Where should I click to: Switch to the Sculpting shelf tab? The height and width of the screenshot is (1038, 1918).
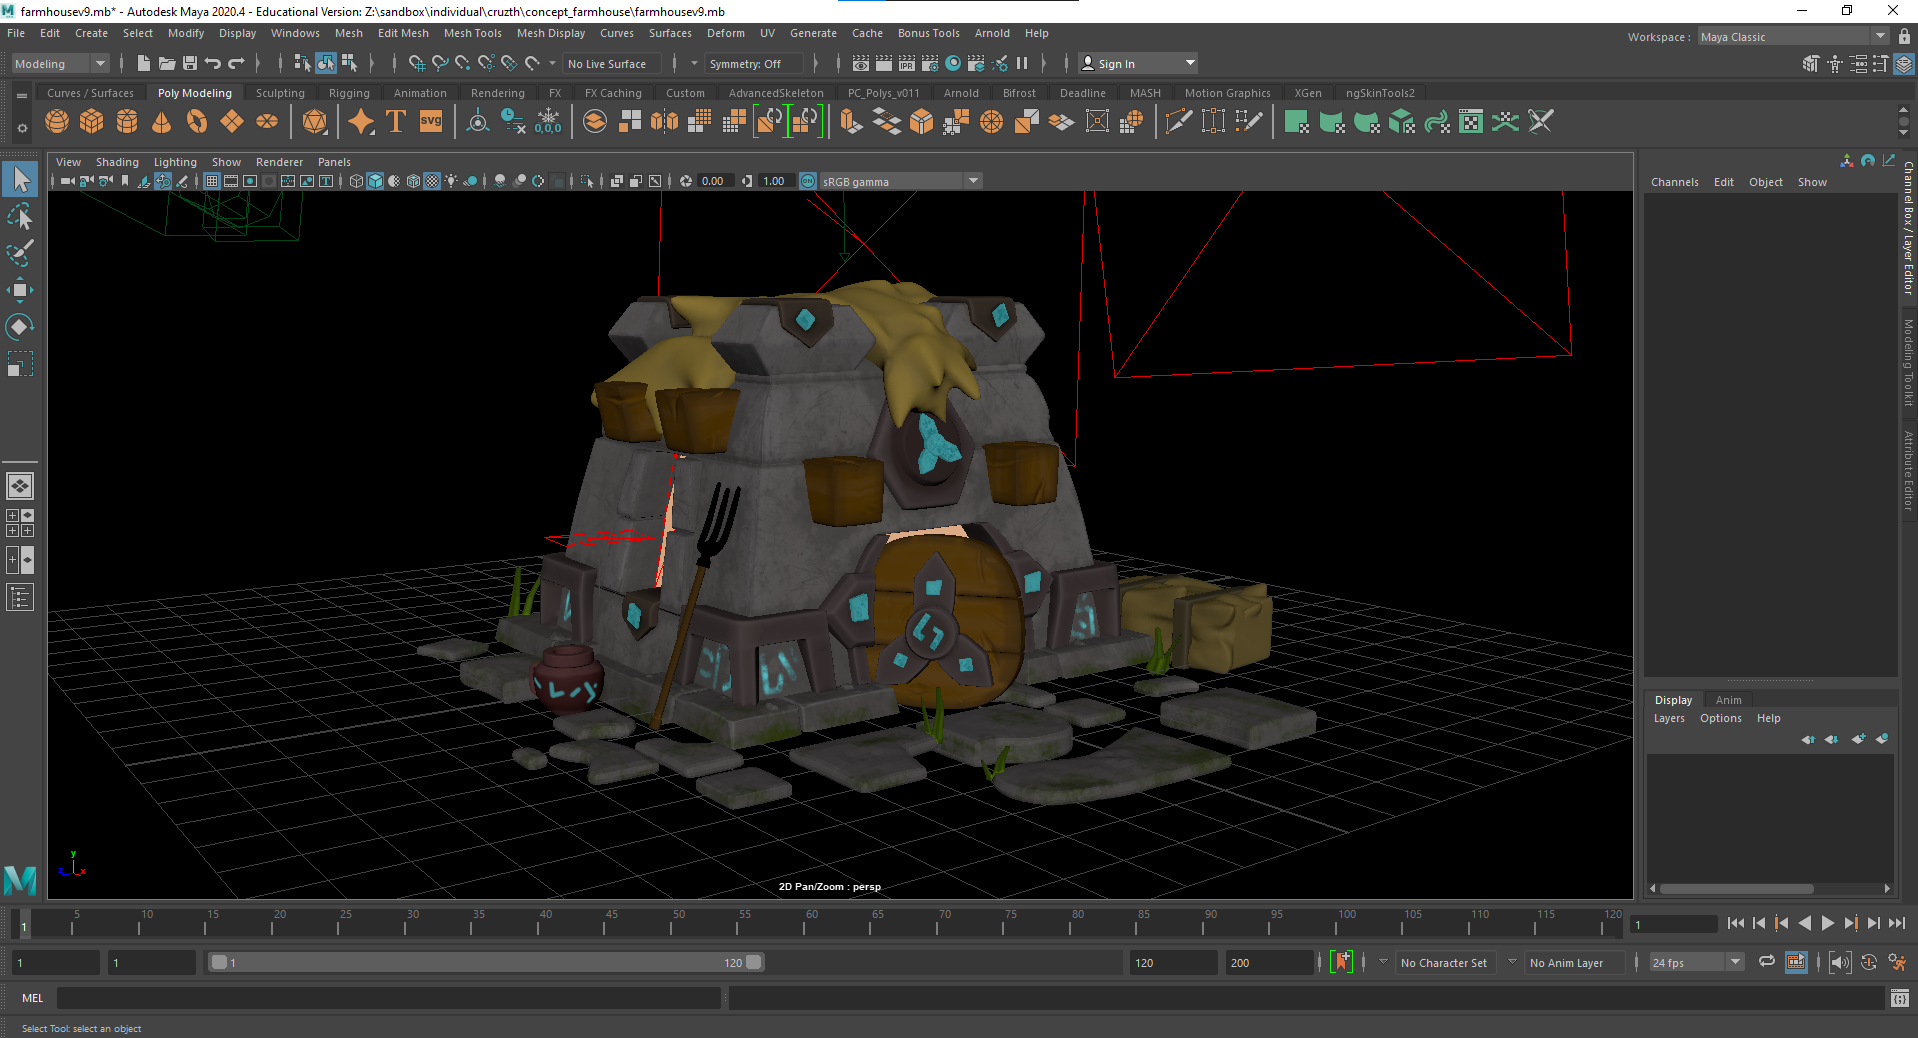coord(280,93)
